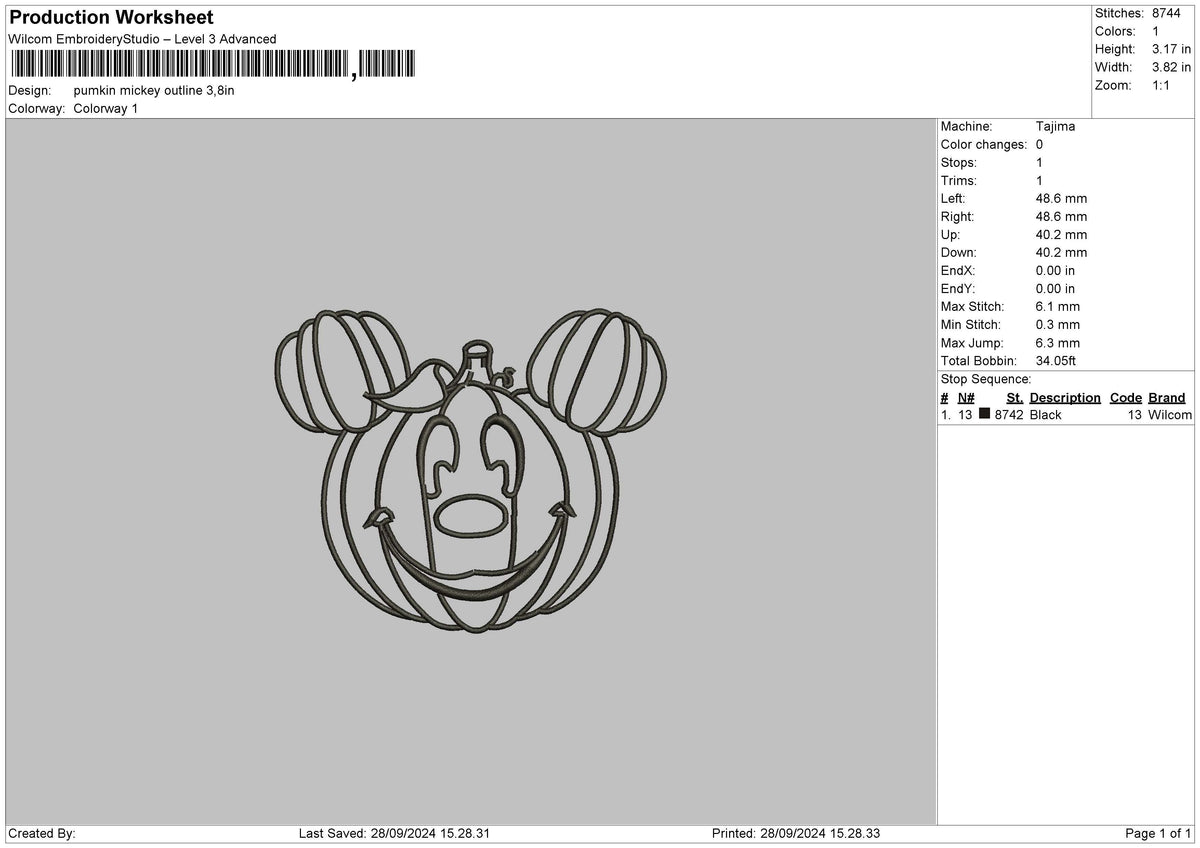Click the 'Description' column header

1065,397
